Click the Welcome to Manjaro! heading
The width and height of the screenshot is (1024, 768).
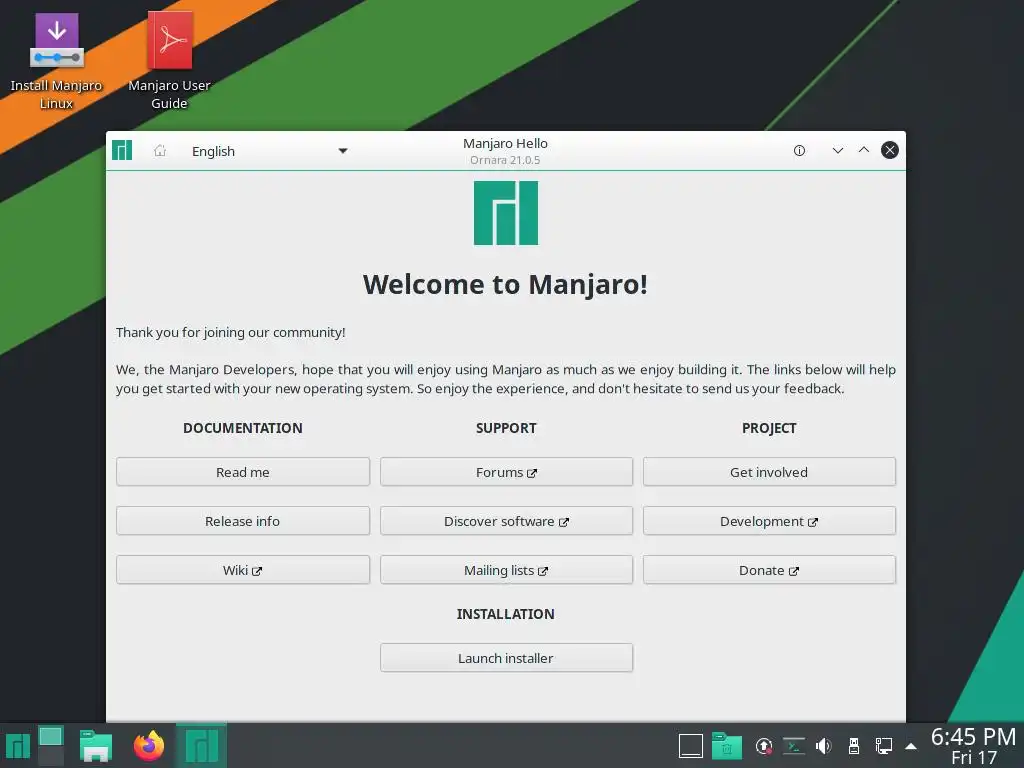point(505,284)
